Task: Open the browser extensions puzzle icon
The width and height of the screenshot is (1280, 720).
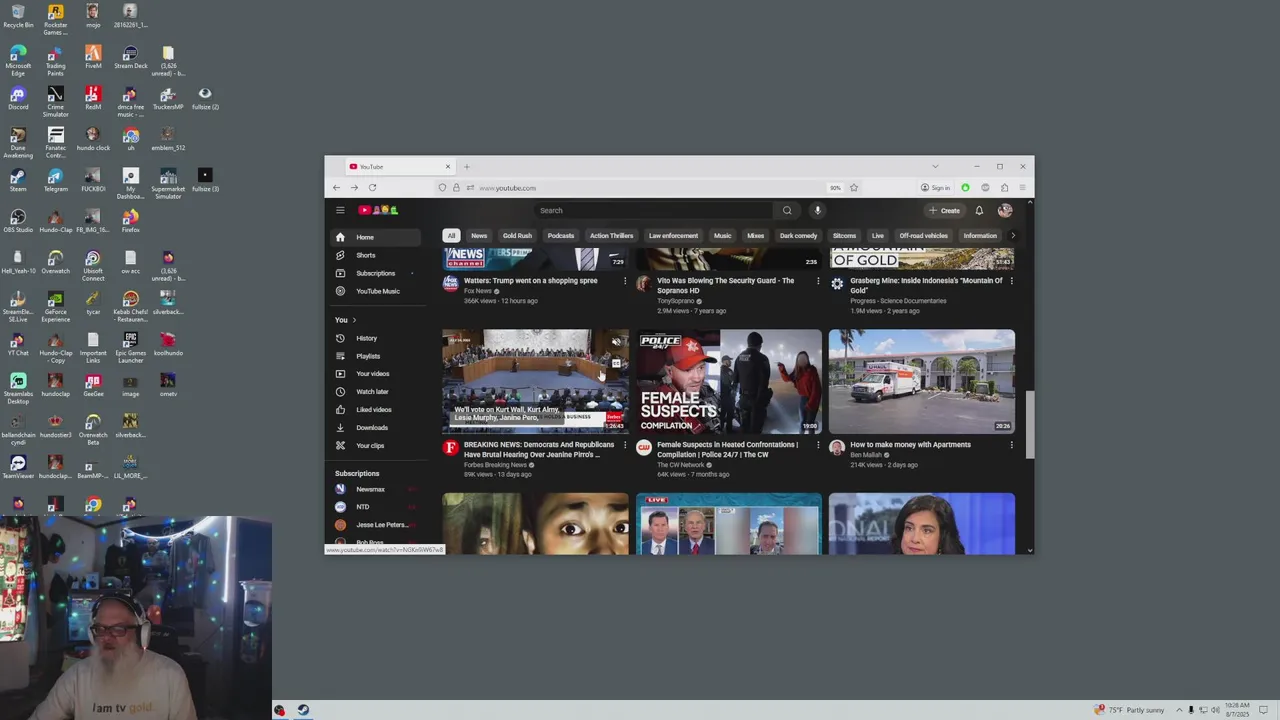Action: (1004, 187)
